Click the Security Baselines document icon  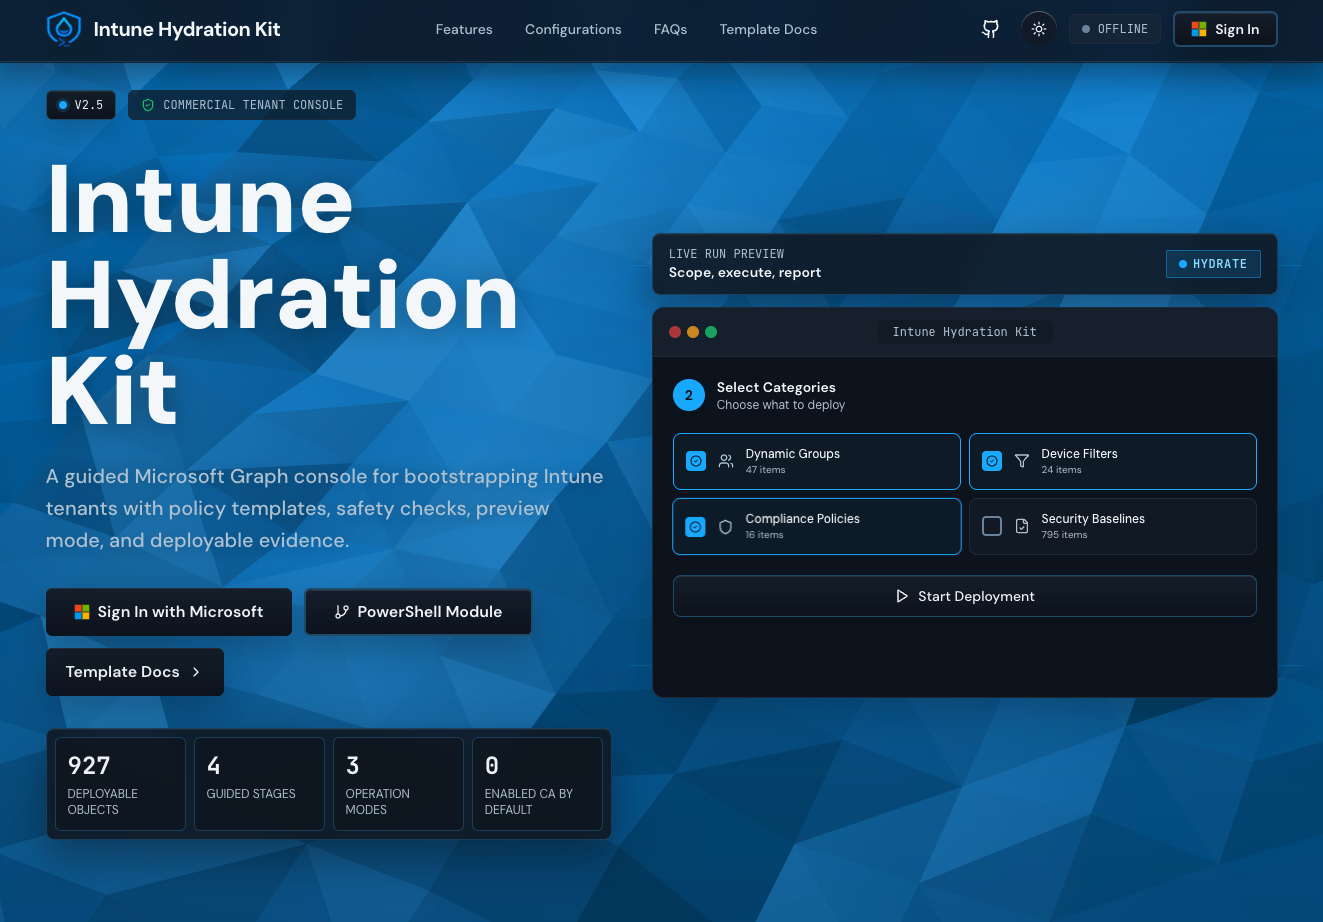pyautogui.click(x=1022, y=526)
